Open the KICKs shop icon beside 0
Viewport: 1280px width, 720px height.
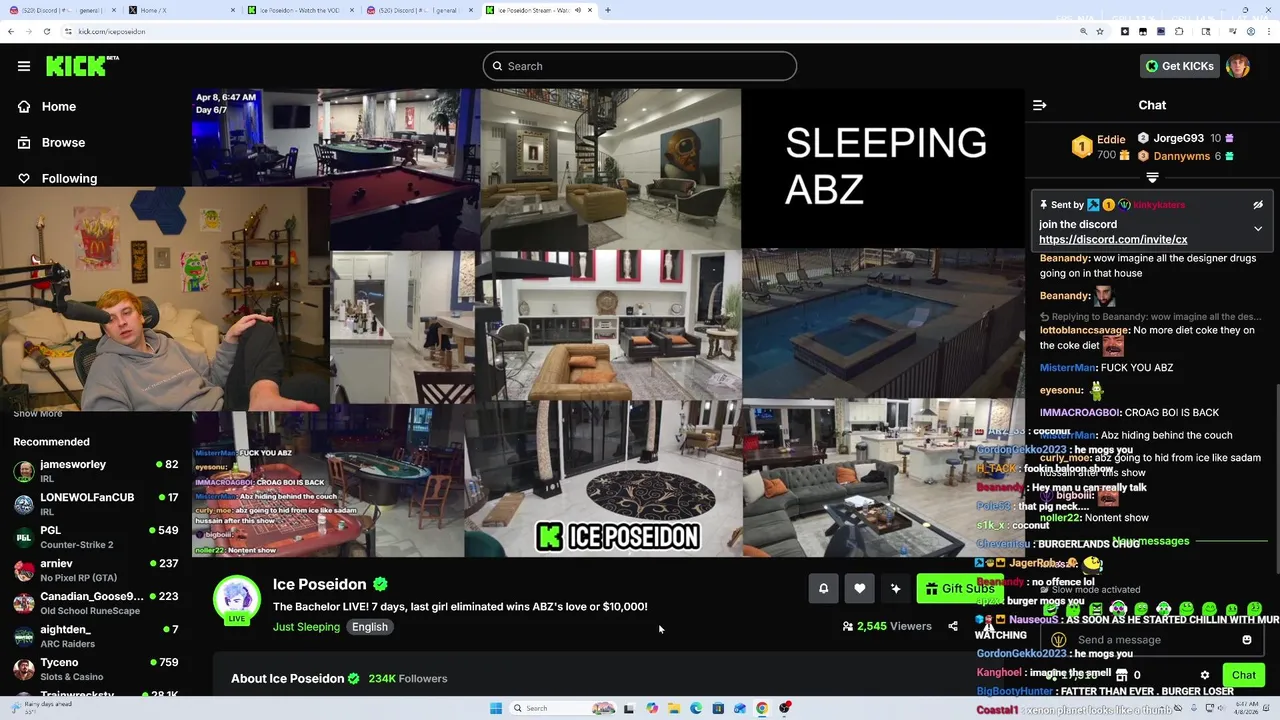pyautogui.click(x=1121, y=675)
